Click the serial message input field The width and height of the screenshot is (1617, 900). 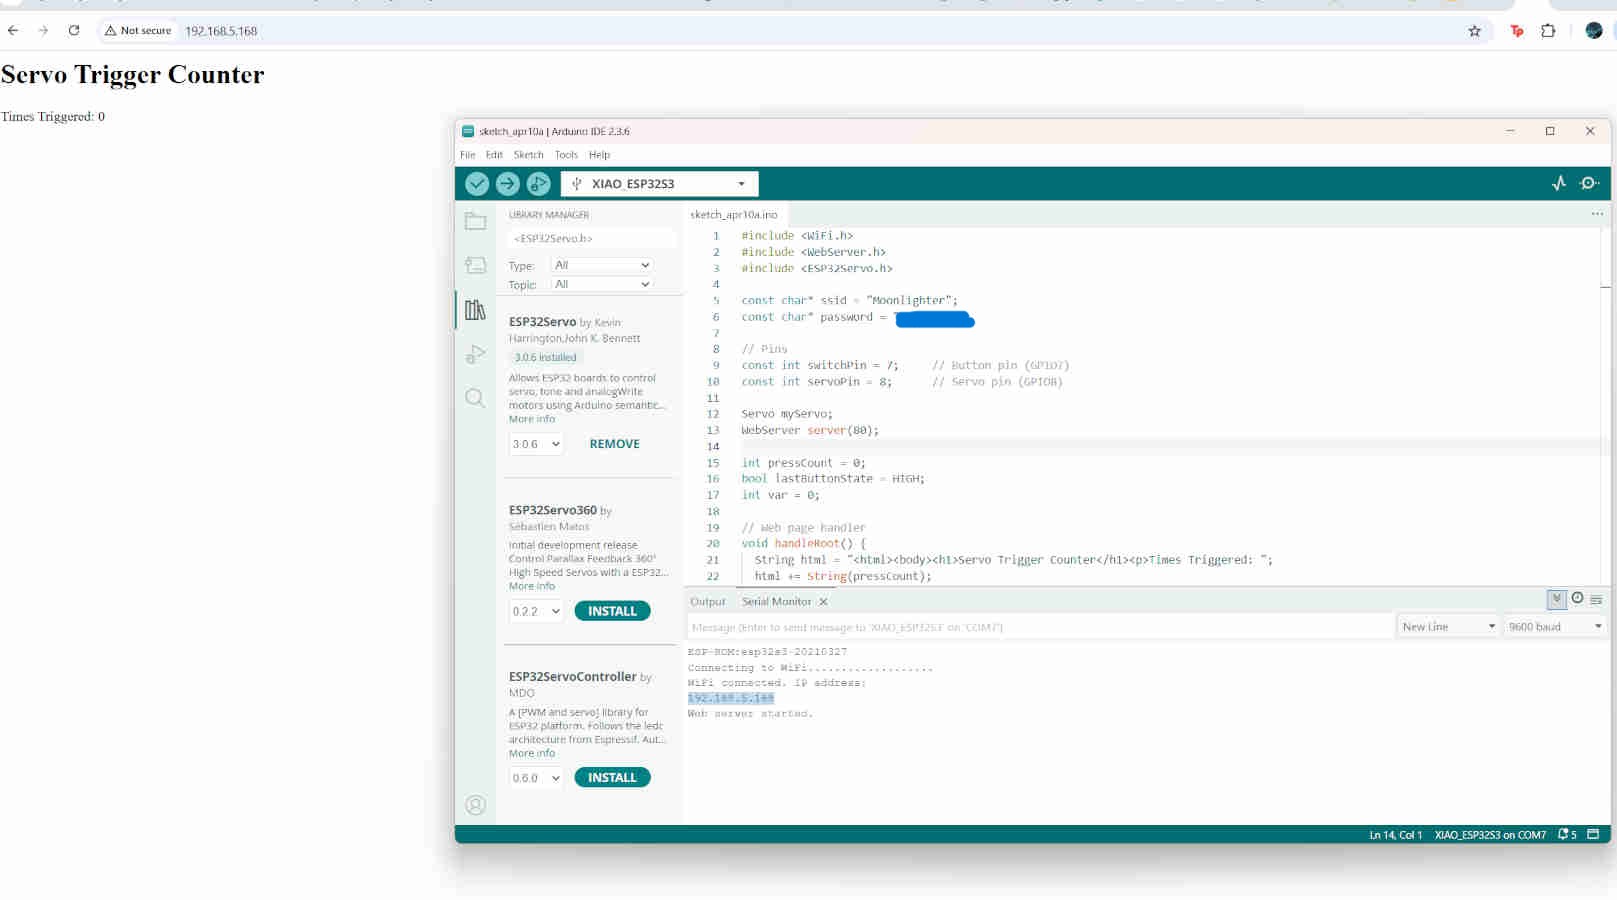[x=1040, y=627]
